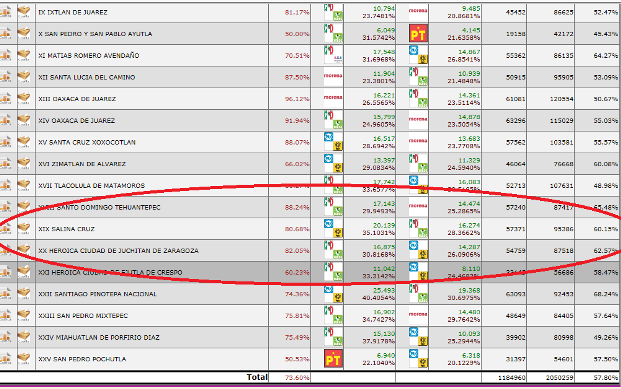Click the second-place Morena logo in XIV Oaxaca de Juarez row
The image size is (621, 389).
pos(418,119)
